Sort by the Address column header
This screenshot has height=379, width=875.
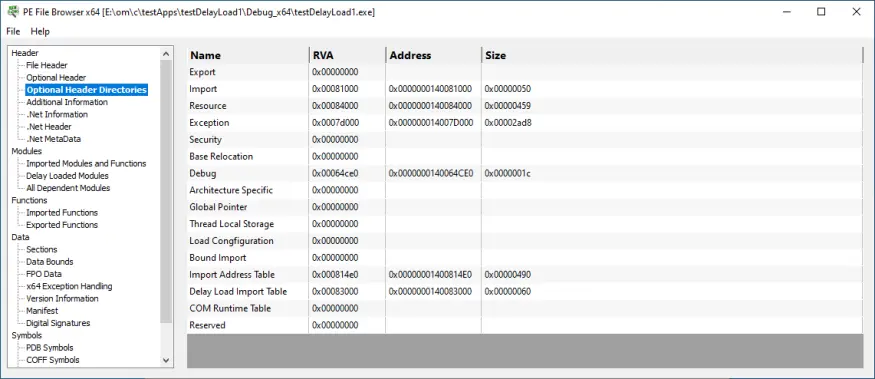[x=433, y=55]
